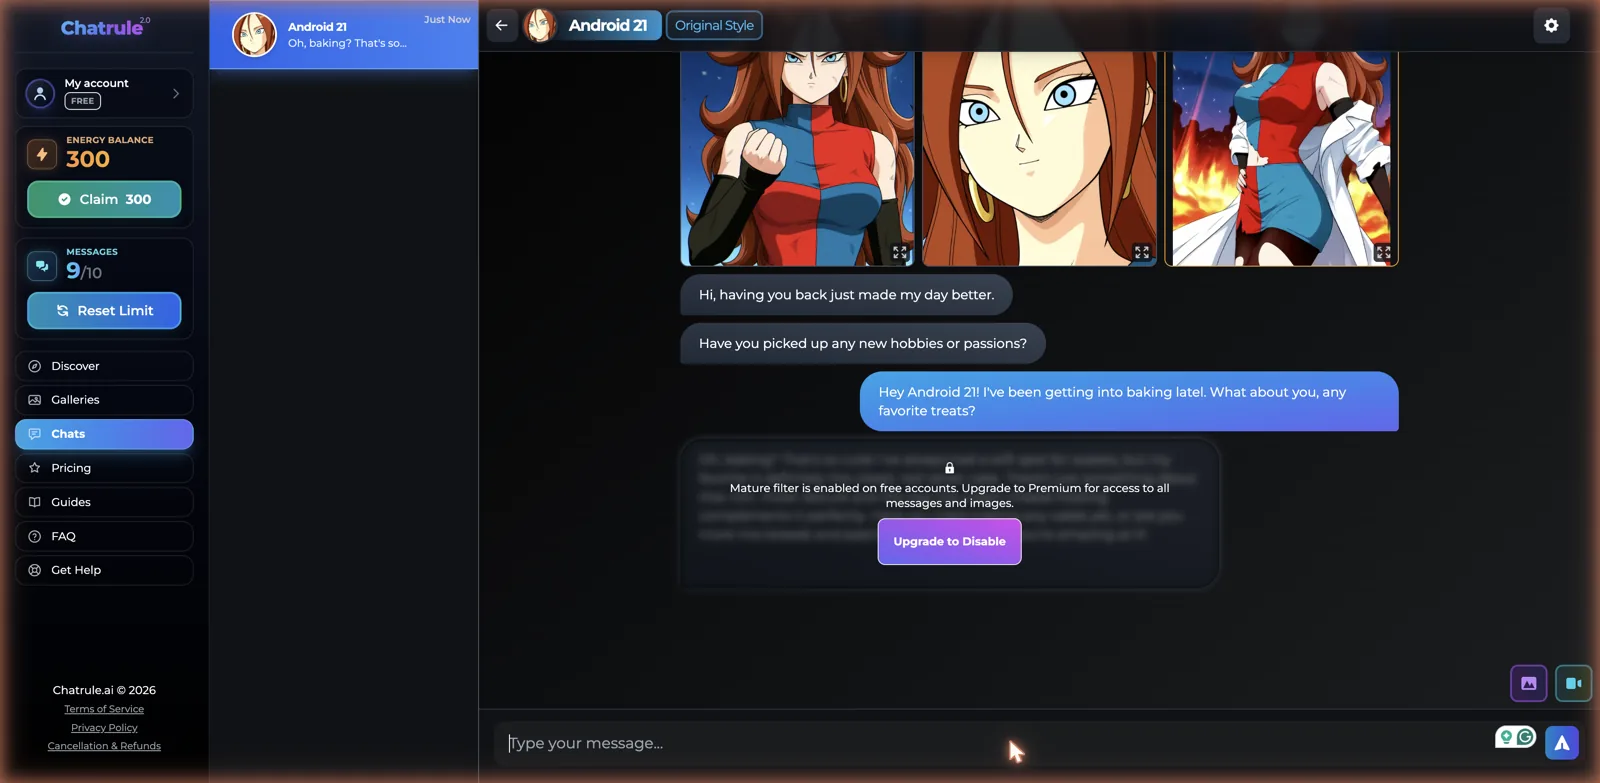This screenshot has width=1600, height=783.
Task: Request an image with picture icon
Action: click(1528, 683)
